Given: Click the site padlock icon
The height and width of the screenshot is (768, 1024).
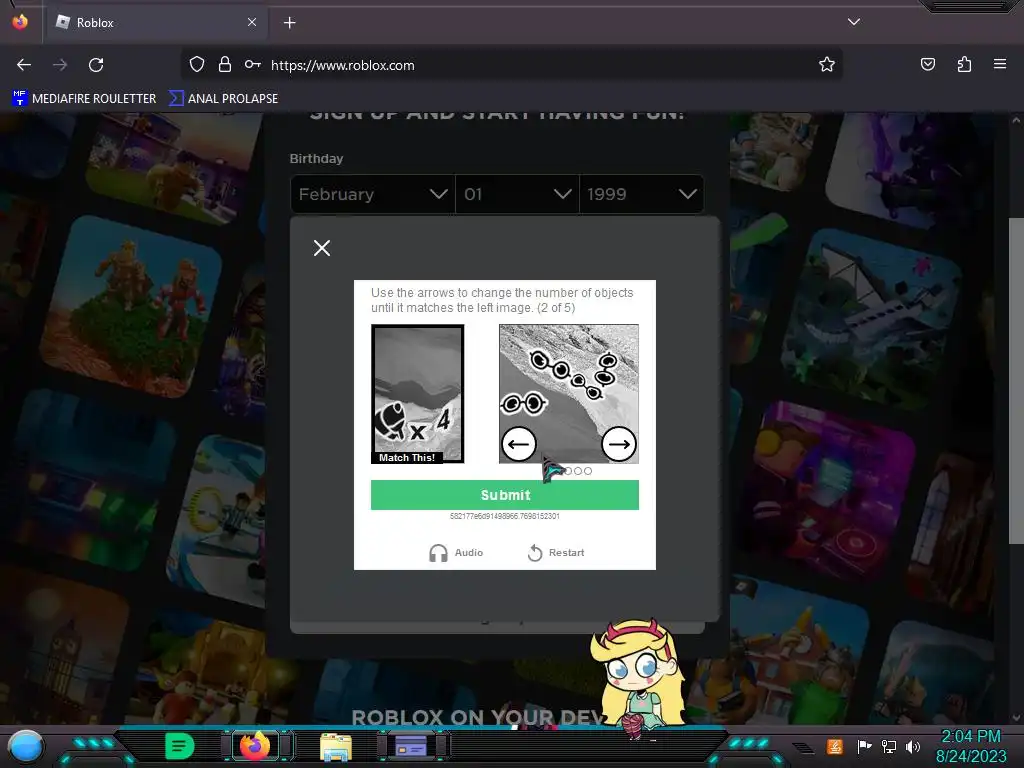Looking at the screenshot, I should coord(225,65).
